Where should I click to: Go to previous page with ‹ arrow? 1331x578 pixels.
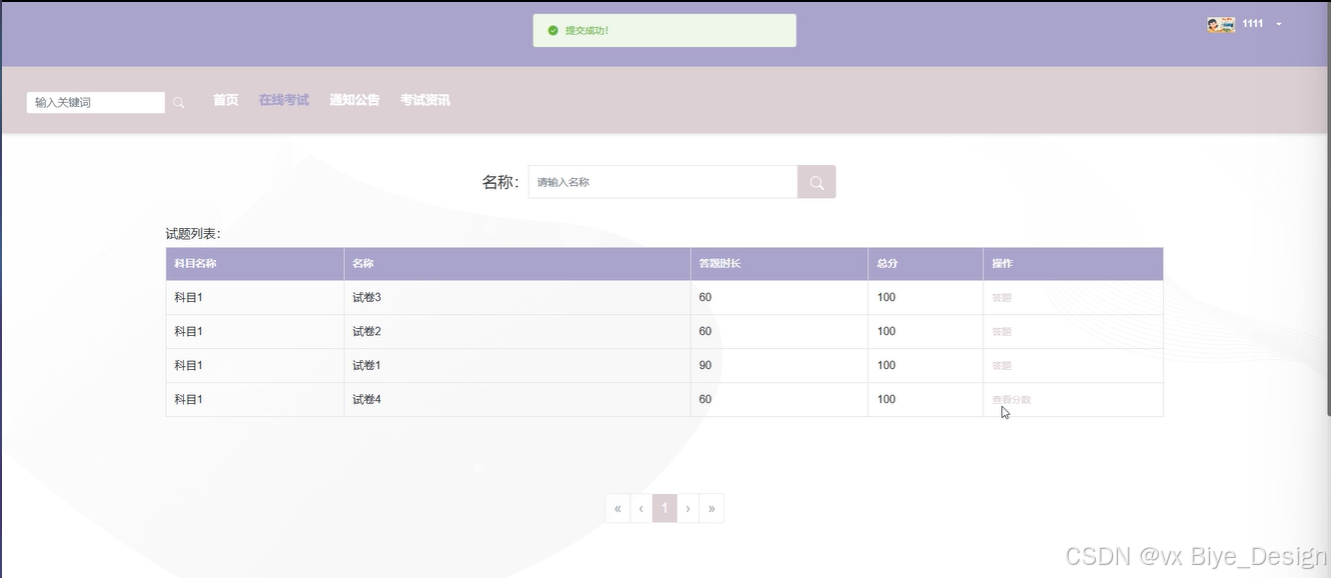tap(641, 508)
